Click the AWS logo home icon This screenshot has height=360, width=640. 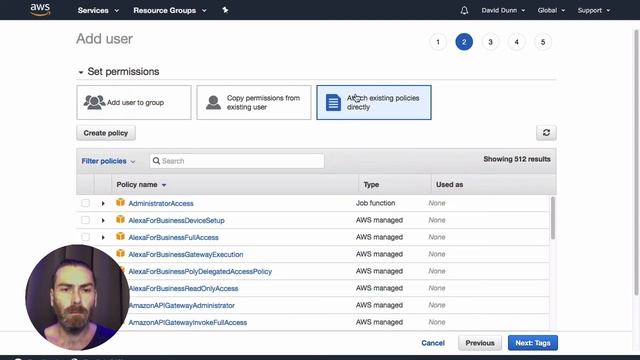pos(40,9)
